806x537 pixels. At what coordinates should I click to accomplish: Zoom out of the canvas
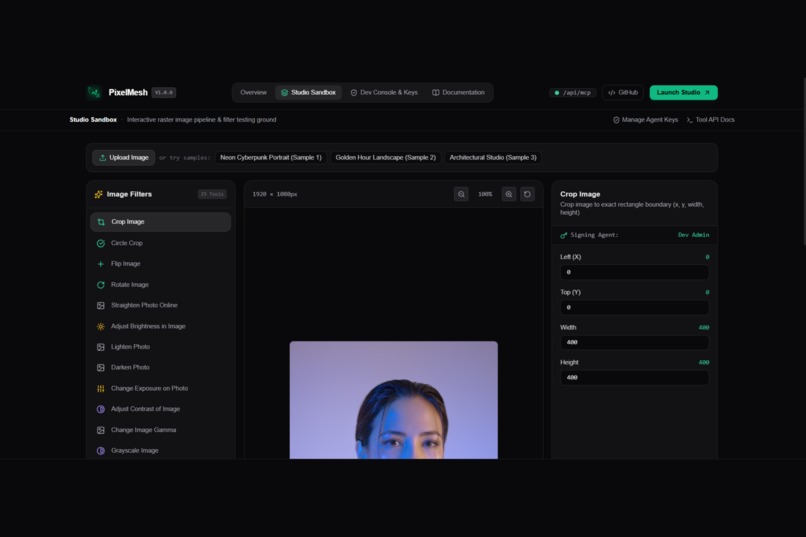click(461, 194)
